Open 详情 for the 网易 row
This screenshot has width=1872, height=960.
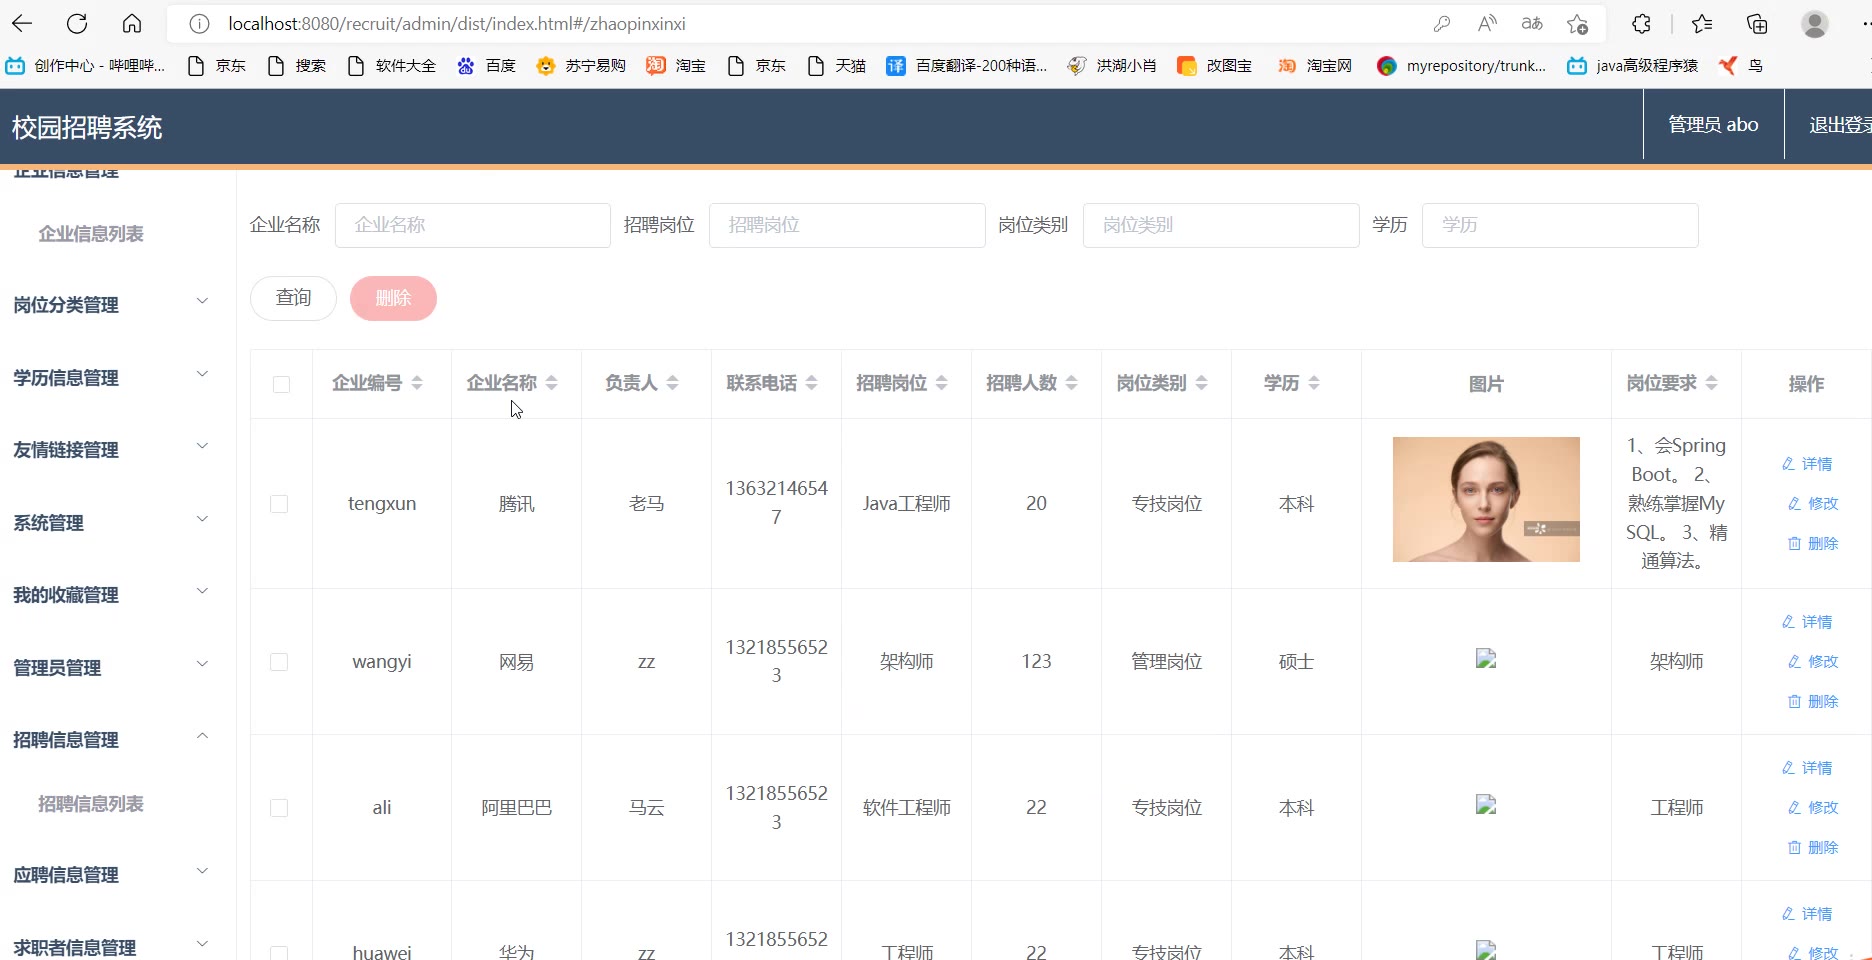click(x=1807, y=622)
